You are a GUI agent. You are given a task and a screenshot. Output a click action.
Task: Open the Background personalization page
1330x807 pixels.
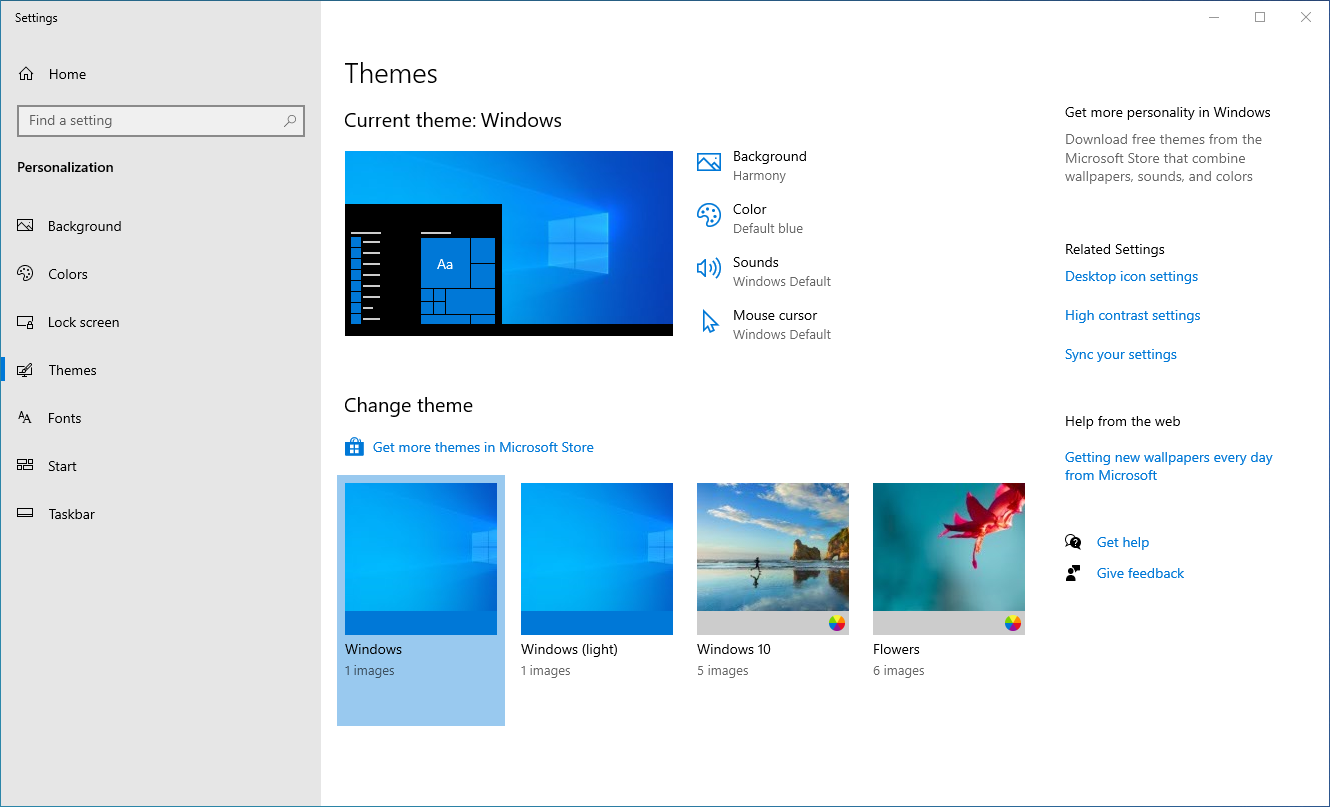(160, 226)
